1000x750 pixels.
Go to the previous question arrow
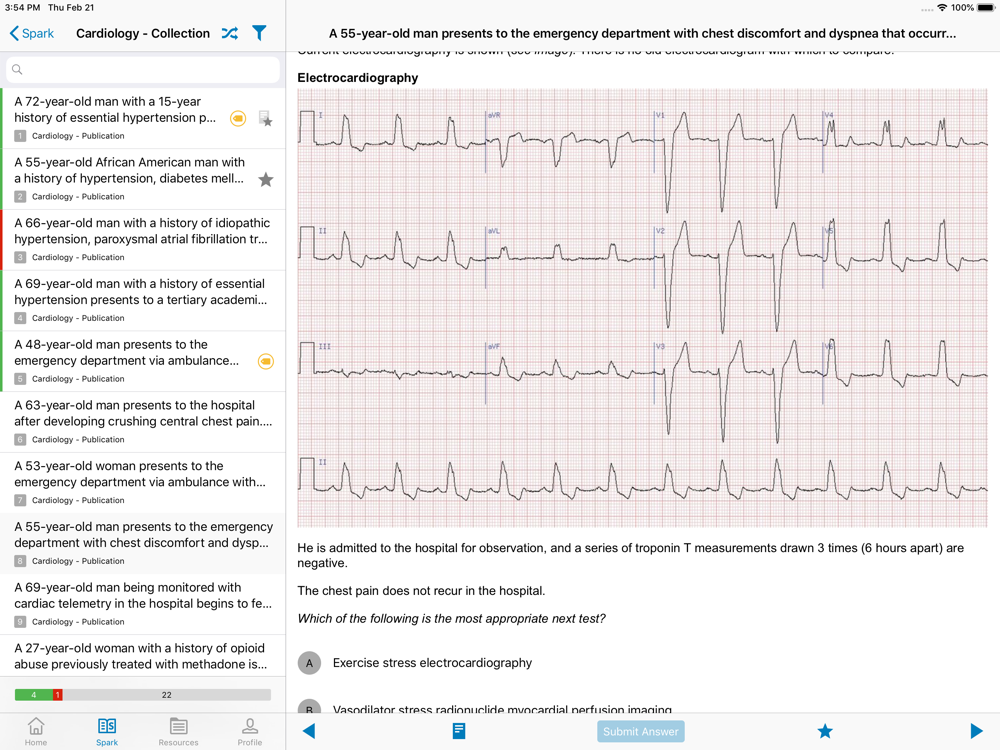pyautogui.click(x=309, y=731)
